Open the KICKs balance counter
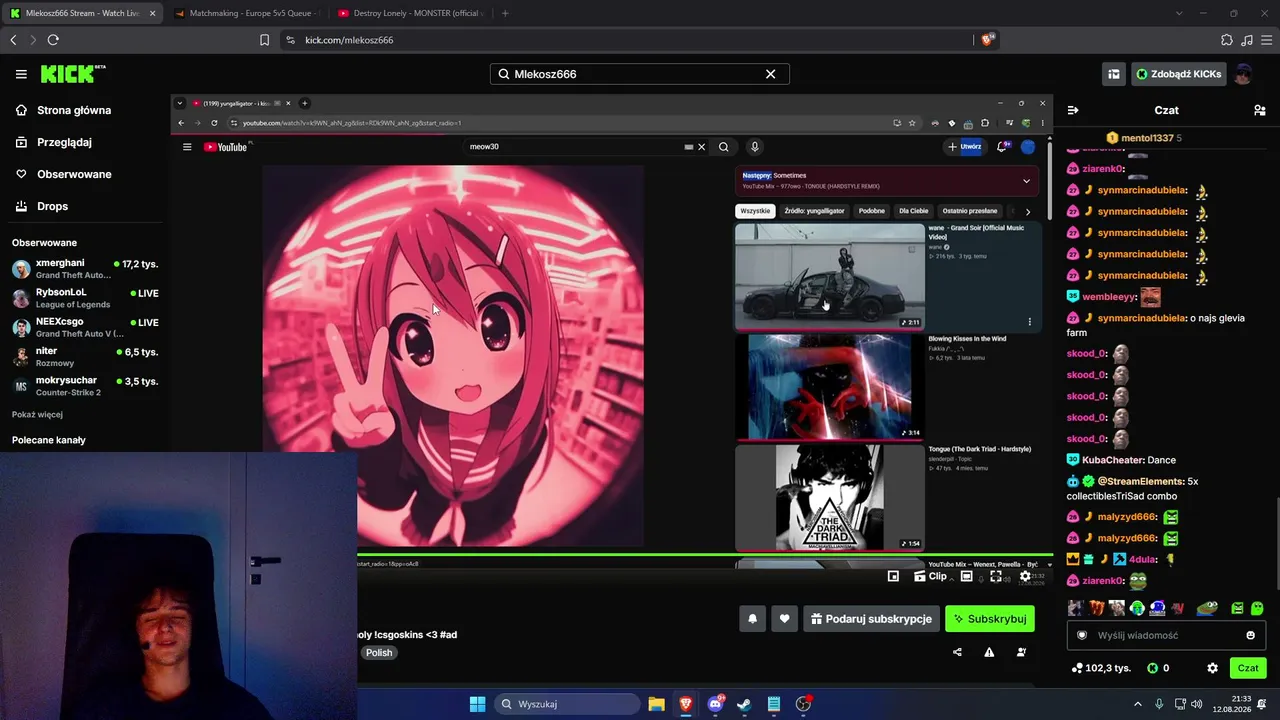 click(x=1158, y=668)
